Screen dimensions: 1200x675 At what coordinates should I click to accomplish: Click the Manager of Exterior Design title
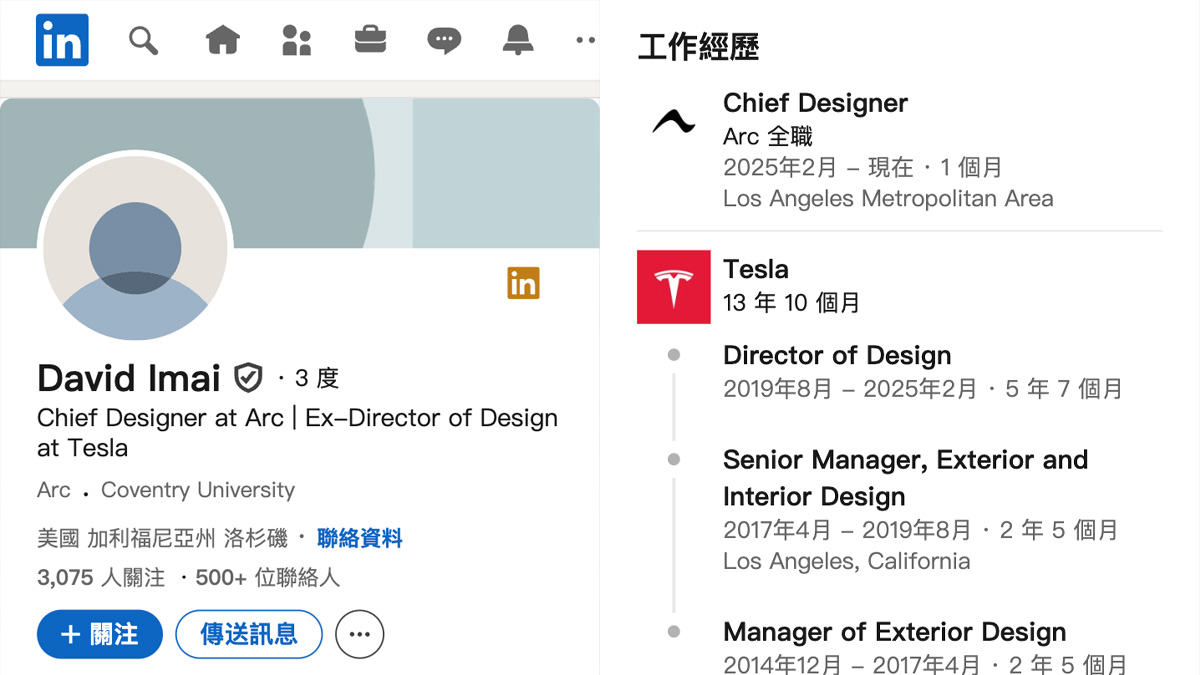[894, 632]
